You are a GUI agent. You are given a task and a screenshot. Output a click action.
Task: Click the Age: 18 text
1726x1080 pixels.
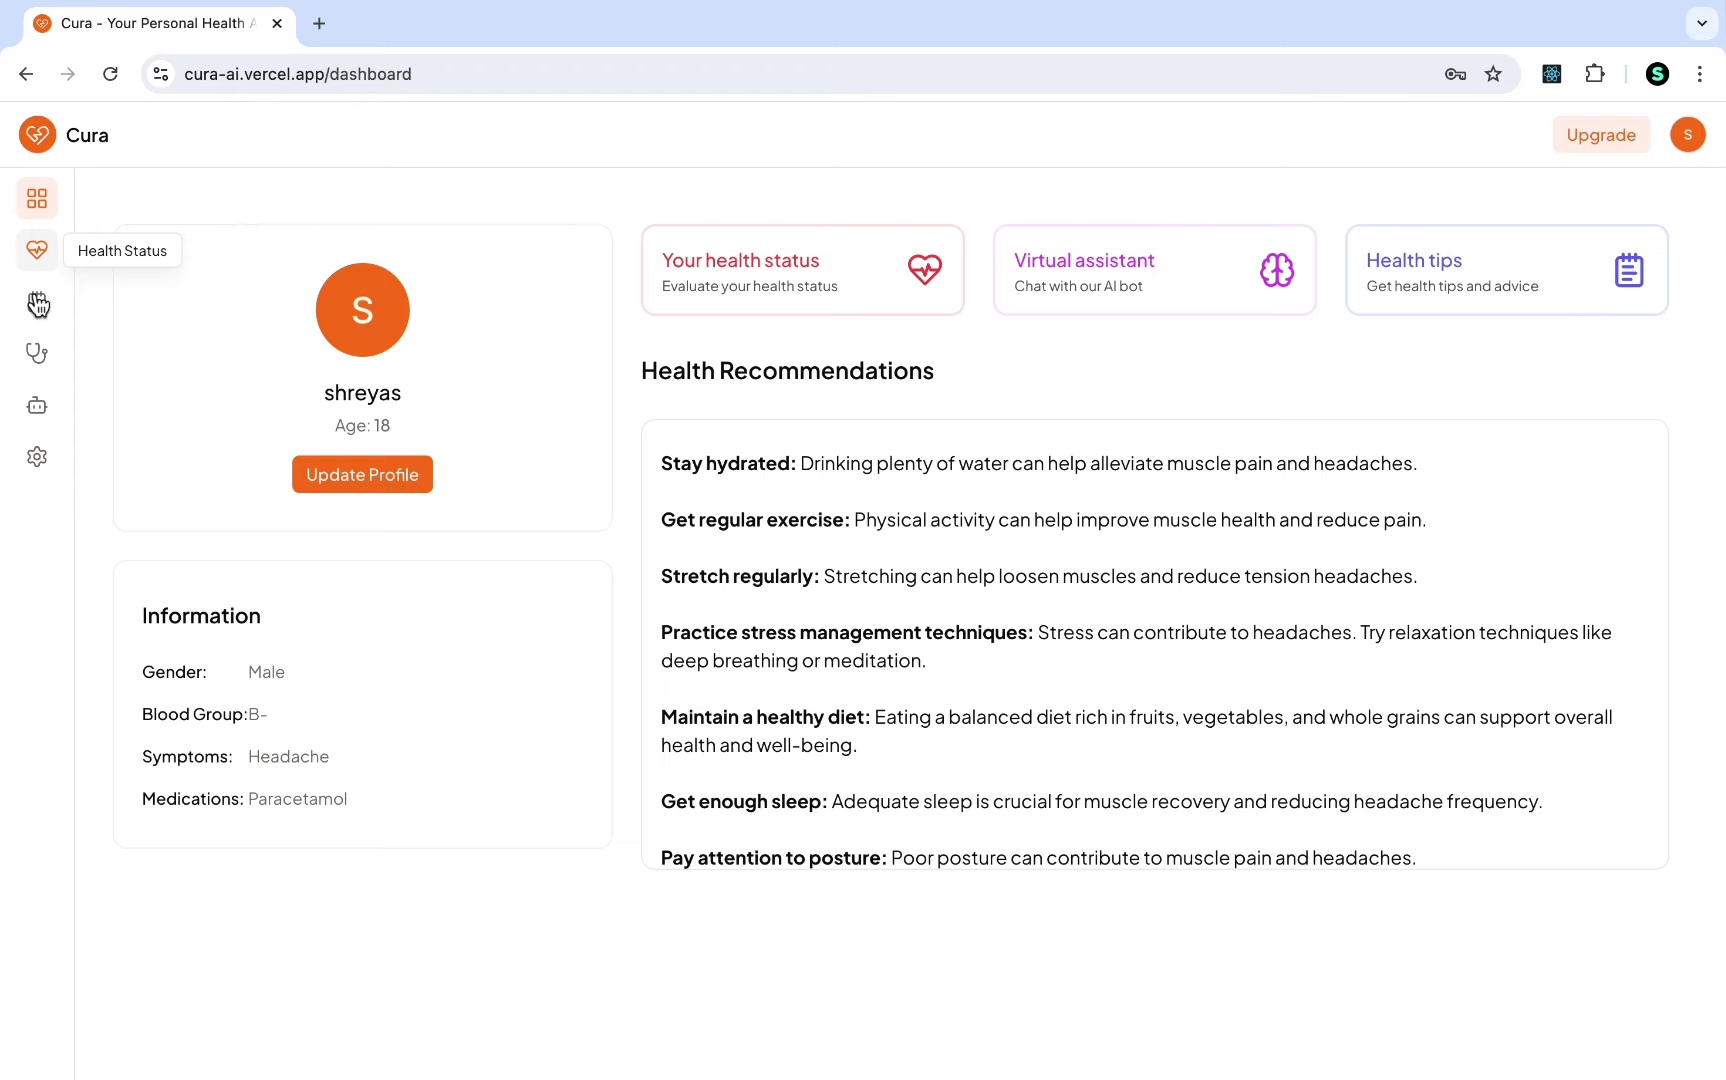pos(362,426)
